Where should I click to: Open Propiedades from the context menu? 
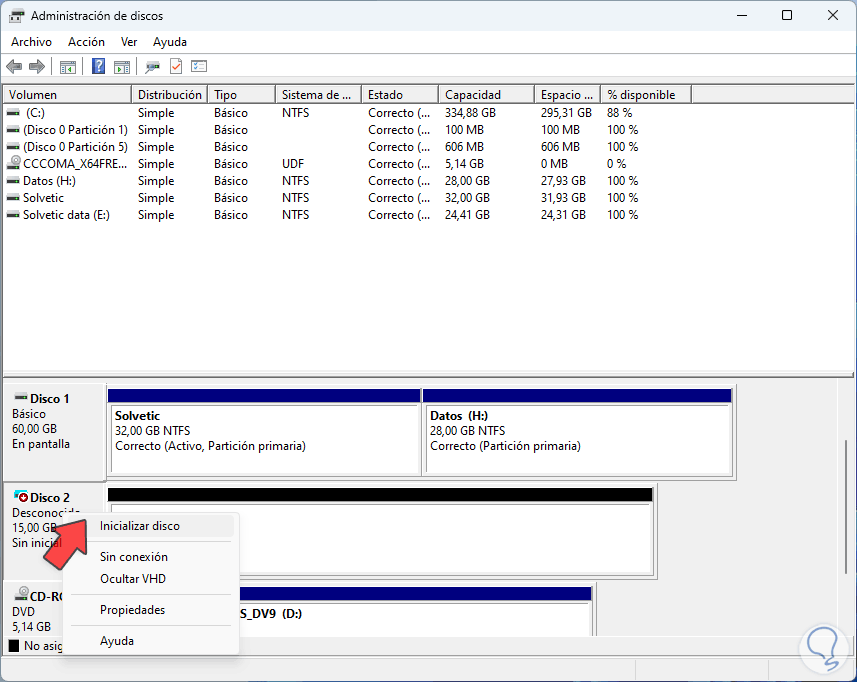click(151, 609)
